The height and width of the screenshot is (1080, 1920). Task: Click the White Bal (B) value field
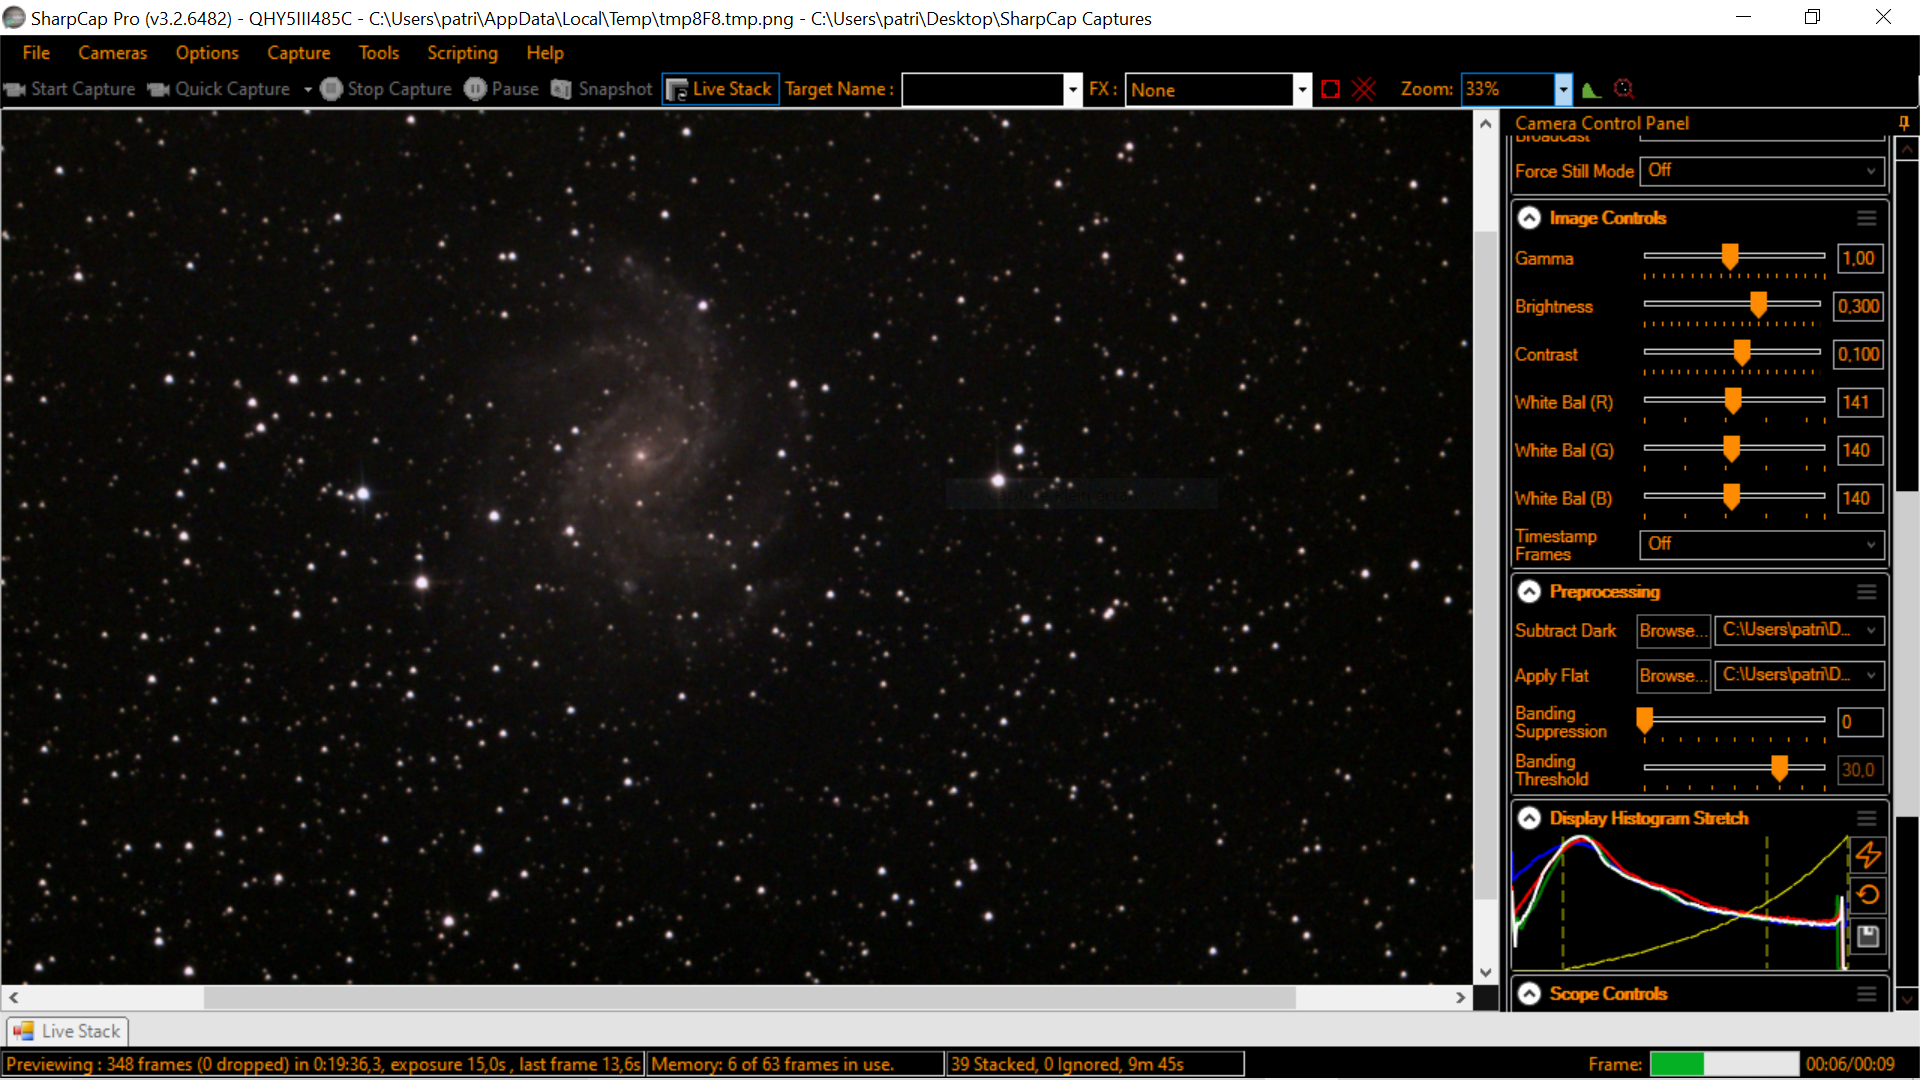(x=1860, y=499)
